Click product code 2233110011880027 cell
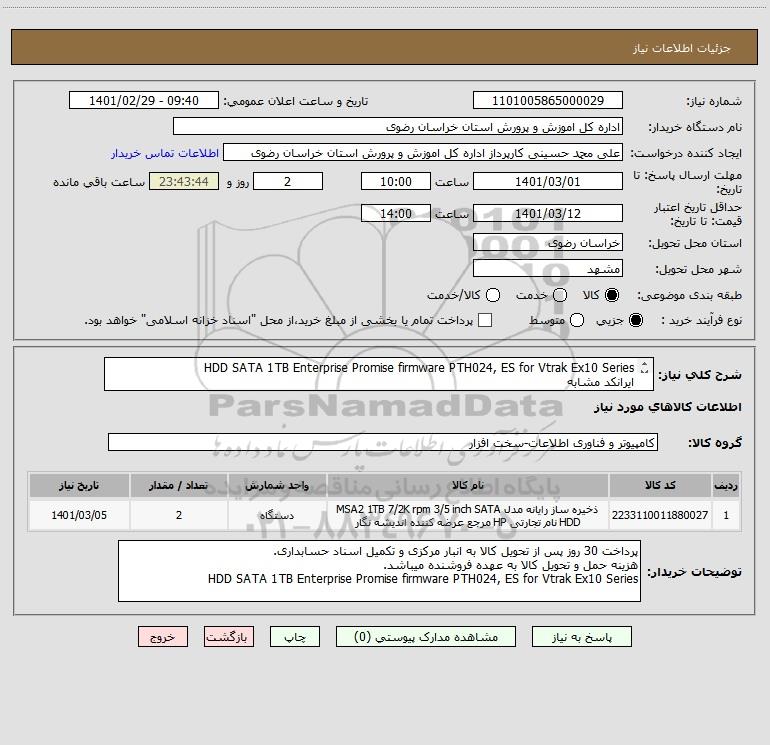Image resolution: width=770 pixels, height=745 pixels. click(x=660, y=515)
